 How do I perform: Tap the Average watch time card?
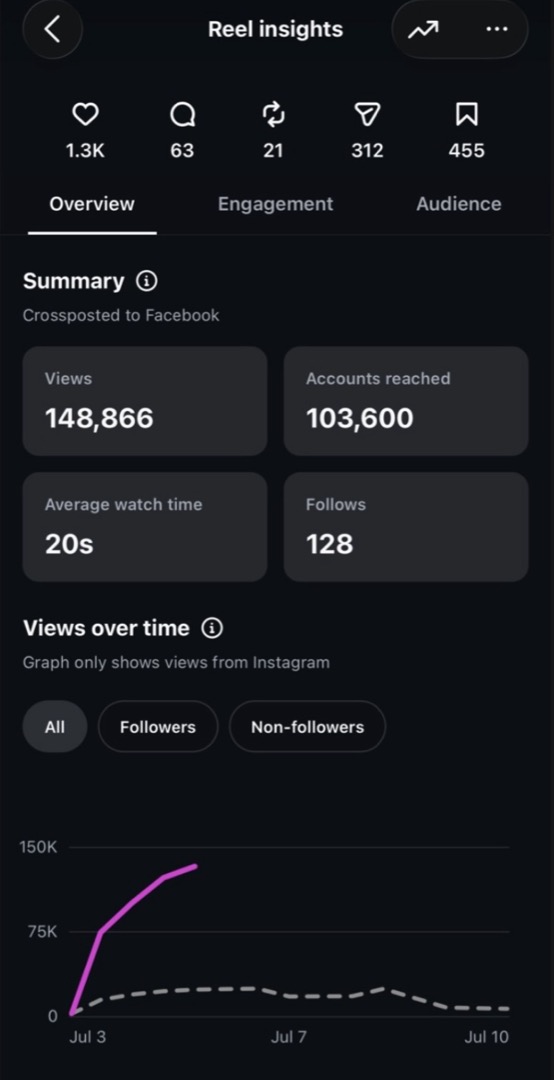(x=145, y=527)
